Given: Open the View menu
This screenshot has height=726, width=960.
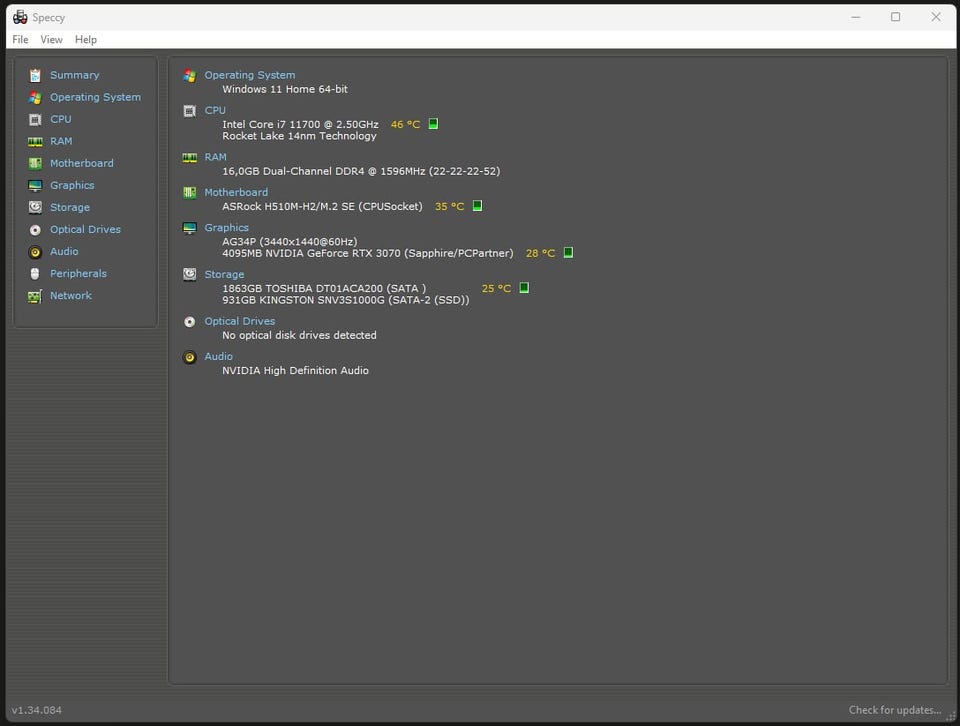Looking at the screenshot, I should 51,39.
